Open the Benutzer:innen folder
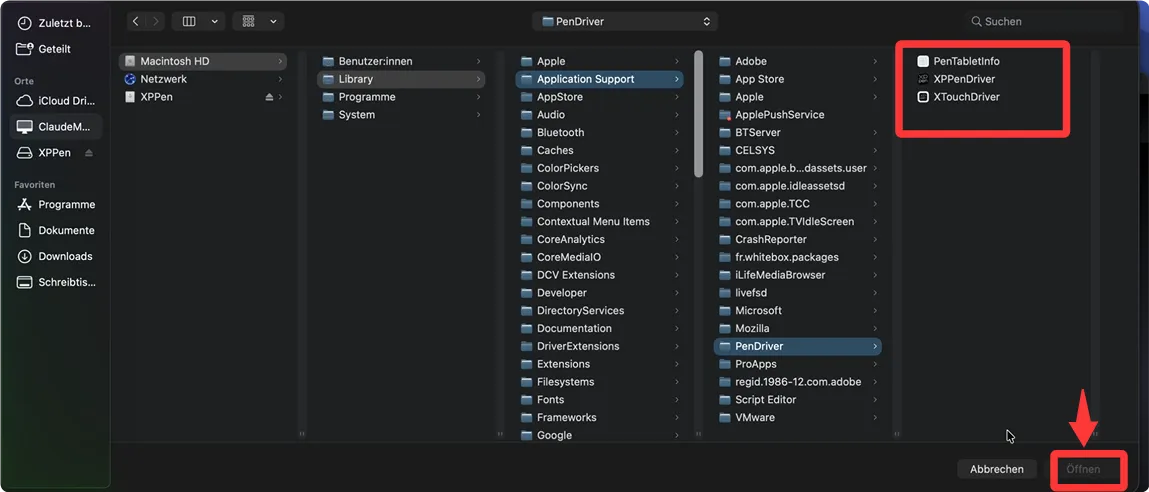 pos(401,61)
